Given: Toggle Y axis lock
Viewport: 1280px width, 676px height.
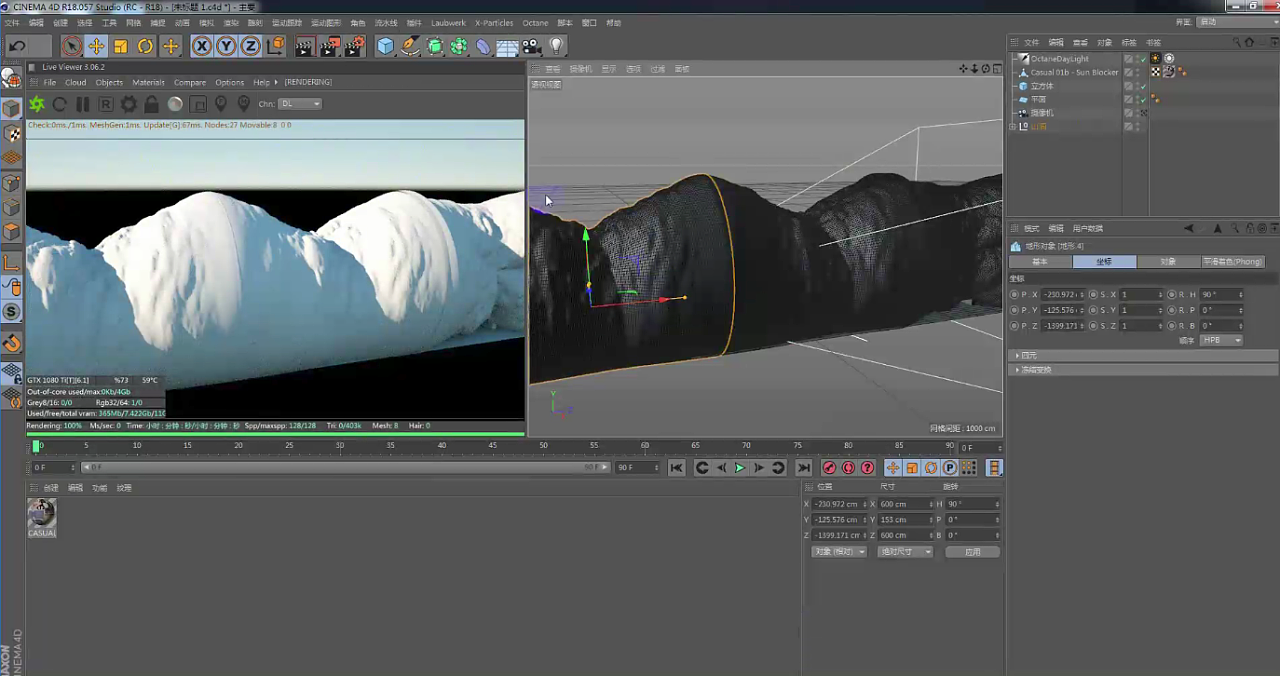Looking at the screenshot, I should [226, 46].
